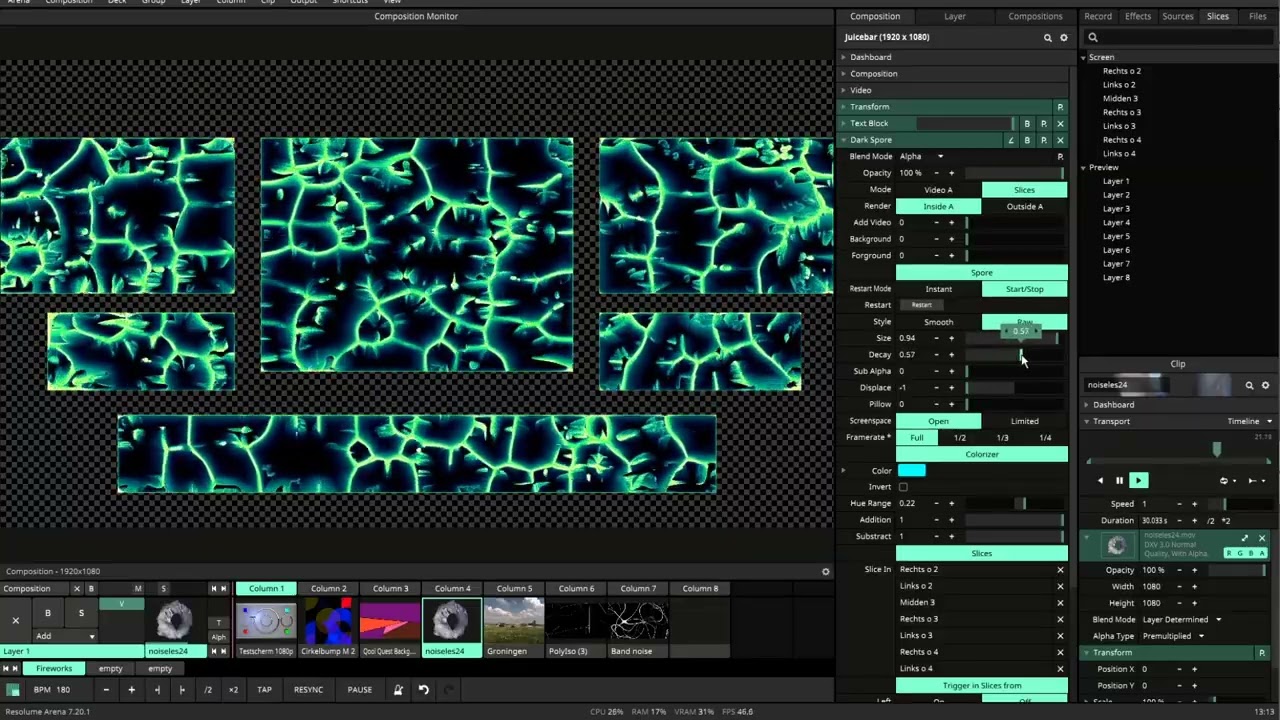Screen dimensions: 1280x720
Task: Decrease BPM with the minus button
Action: 106,689
